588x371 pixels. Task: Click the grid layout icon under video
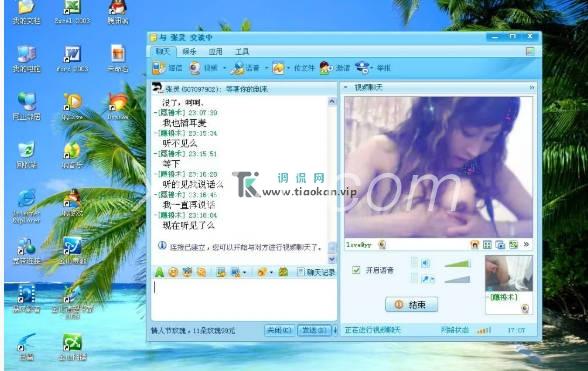487,245
